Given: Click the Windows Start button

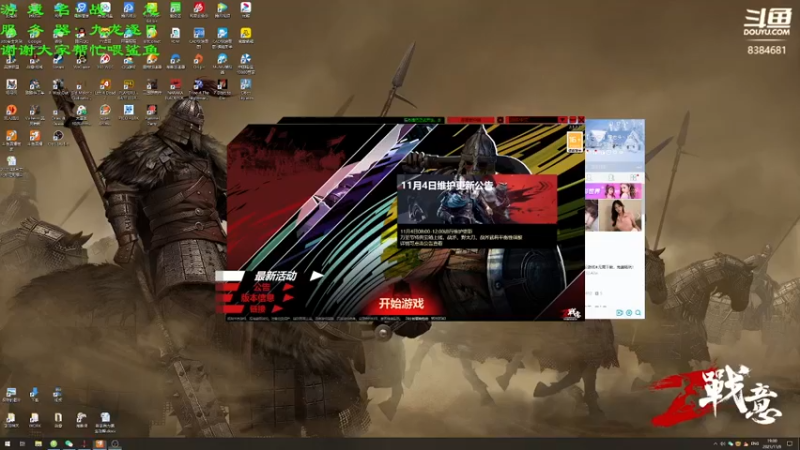Looking at the screenshot, I should click(x=7, y=444).
